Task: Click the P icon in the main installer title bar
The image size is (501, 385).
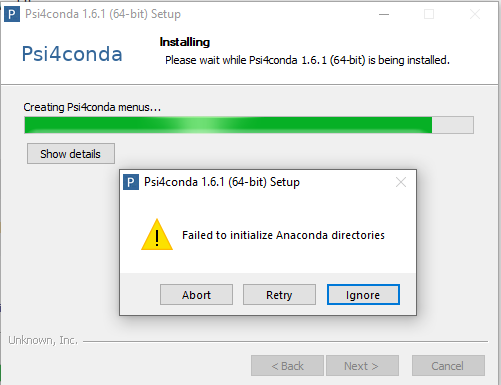Action: pyautogui.click(x=12, y=14)
